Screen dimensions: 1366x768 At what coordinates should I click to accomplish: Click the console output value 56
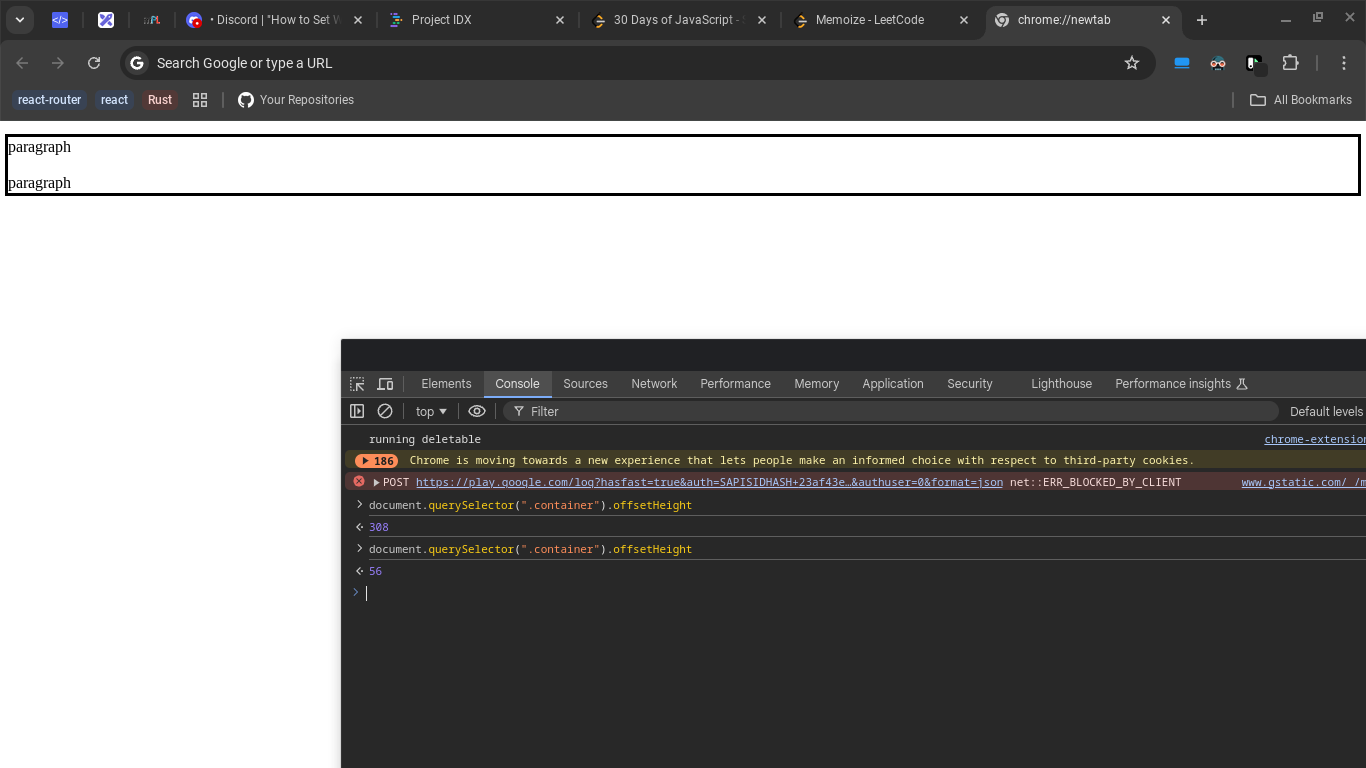point(375,571)
